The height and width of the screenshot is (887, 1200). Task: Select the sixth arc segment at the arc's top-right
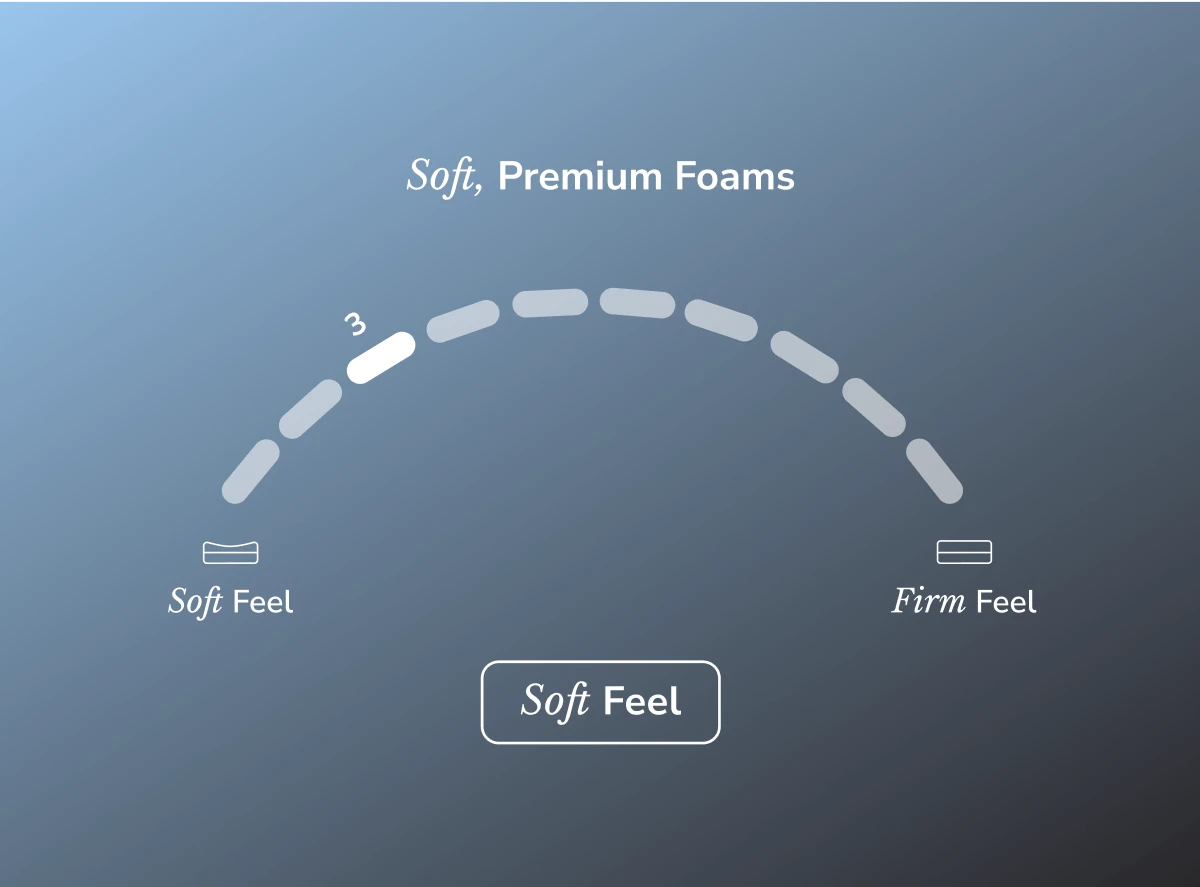(x=638, y=303)
